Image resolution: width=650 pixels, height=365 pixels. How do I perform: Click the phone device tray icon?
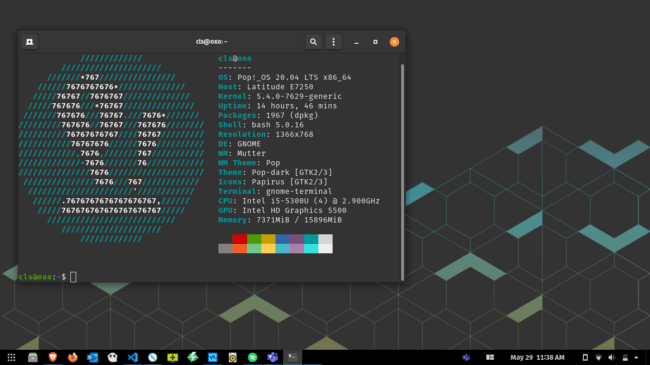click(585, 357)
